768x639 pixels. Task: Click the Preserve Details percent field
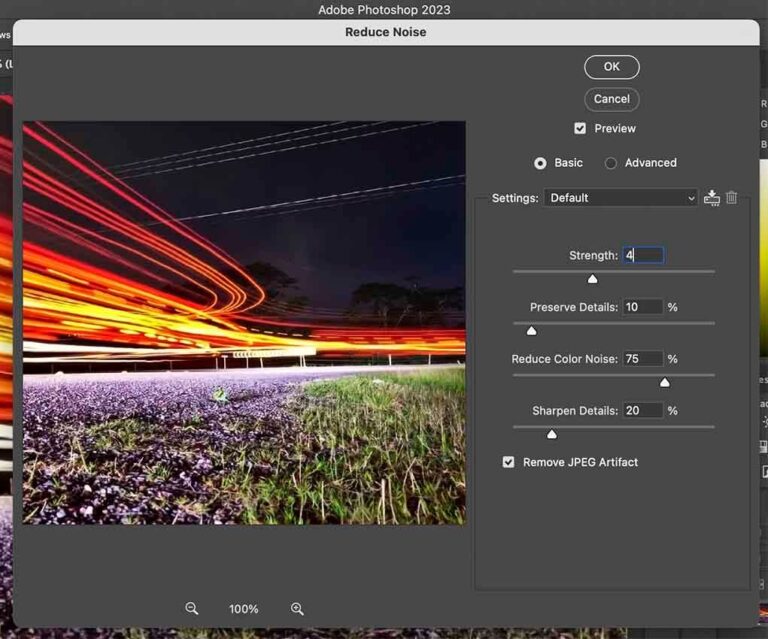643,307
